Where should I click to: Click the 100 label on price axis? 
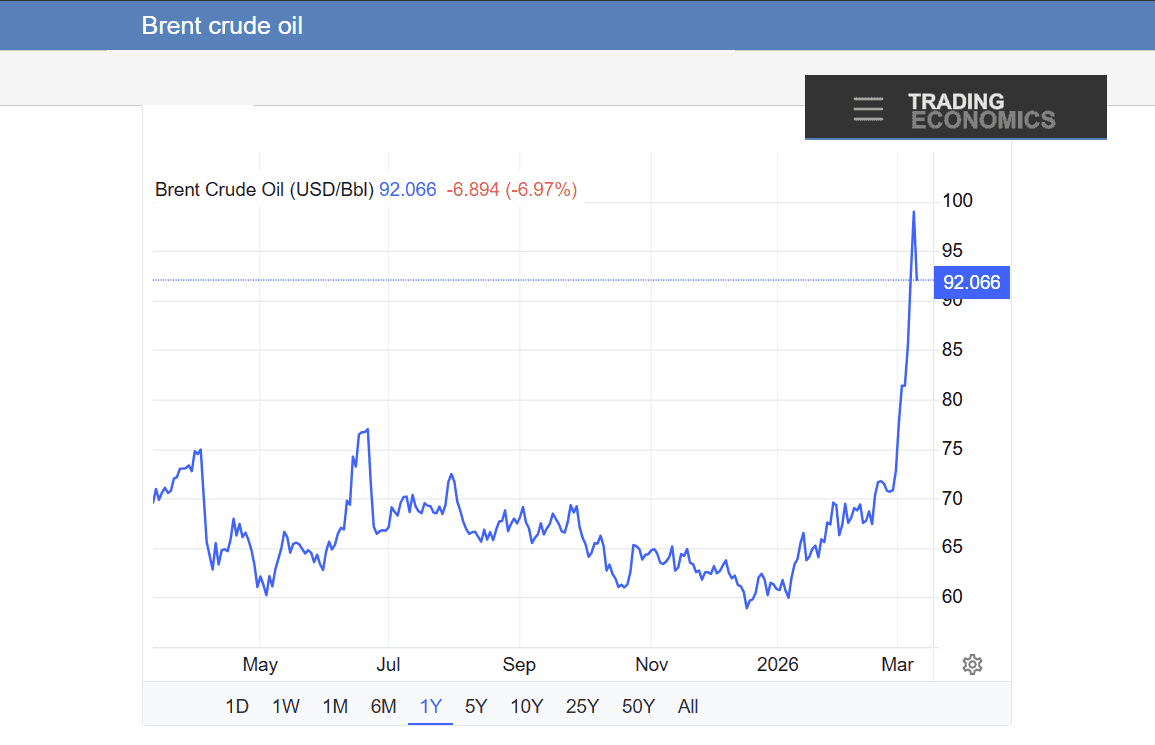tap(957, 201)
